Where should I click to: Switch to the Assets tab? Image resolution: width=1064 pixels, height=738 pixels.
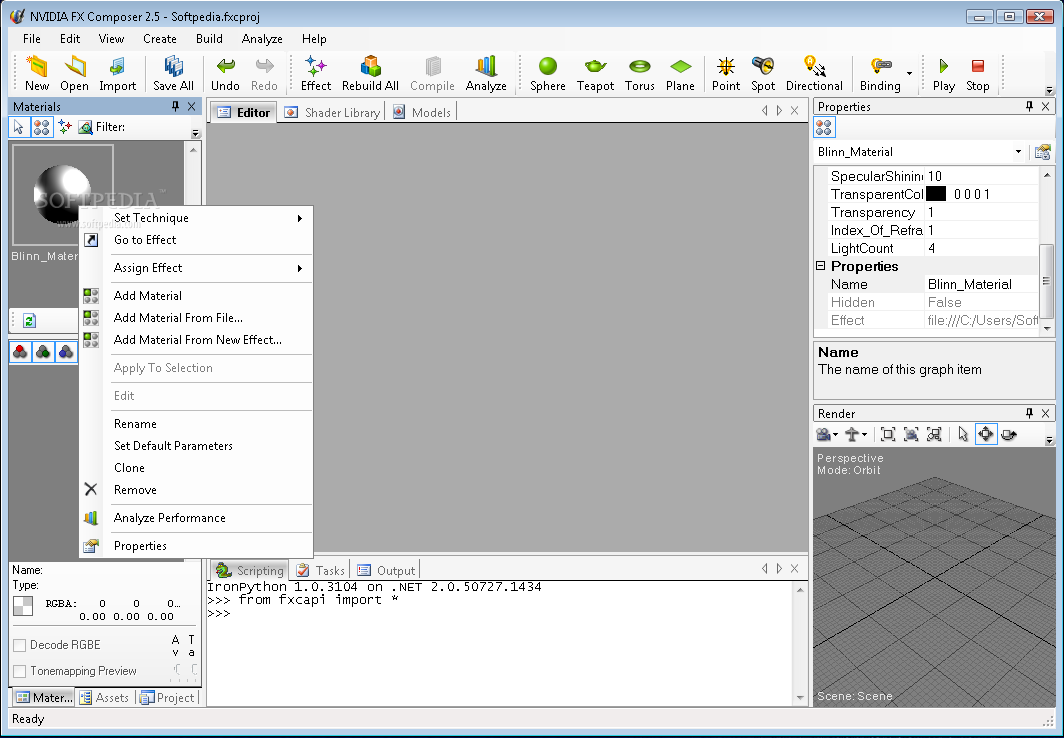click(x=104, y=697)
